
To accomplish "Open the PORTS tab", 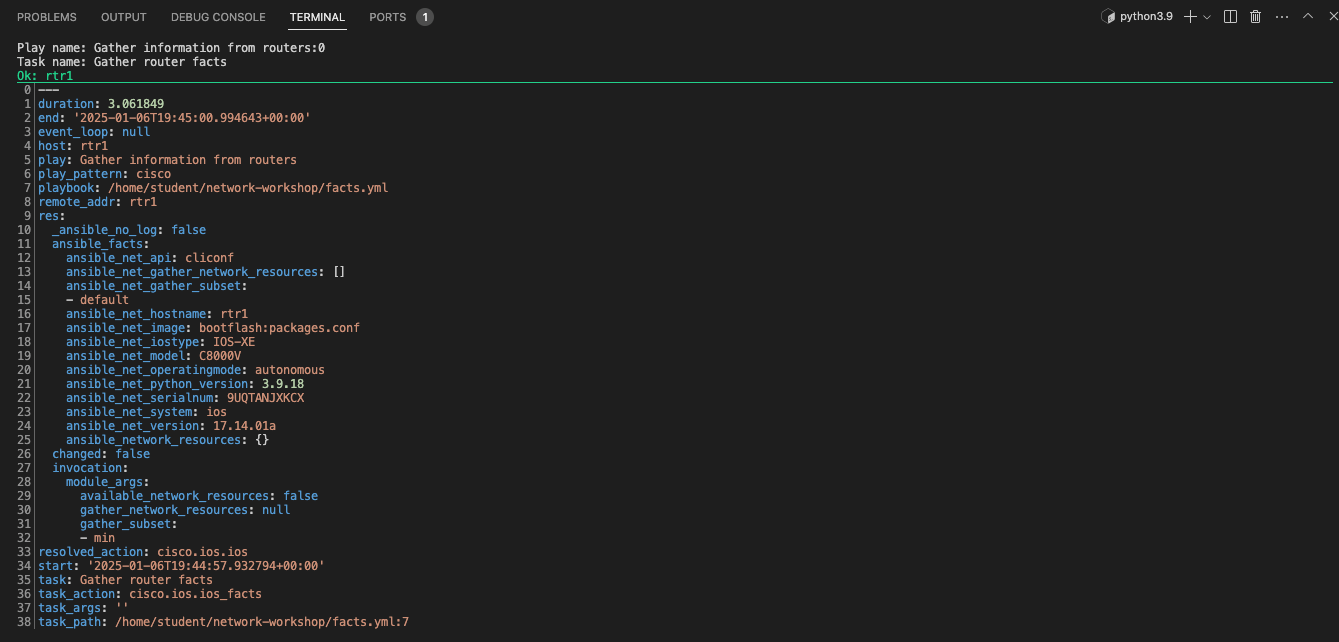I will point(386,16).
